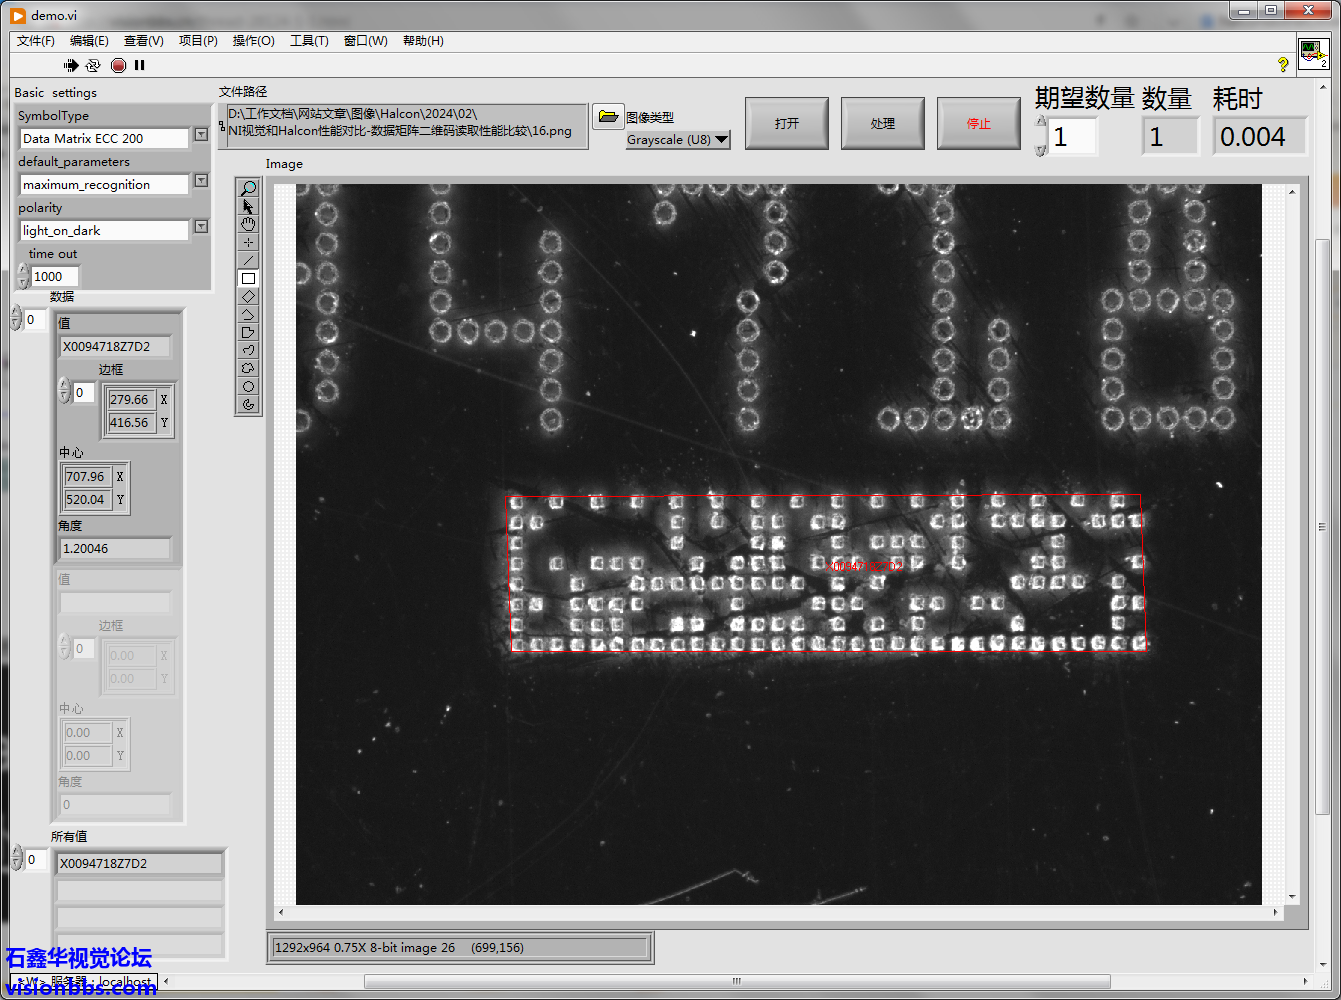Open the polarity dropdown arrow

(201, 226)
